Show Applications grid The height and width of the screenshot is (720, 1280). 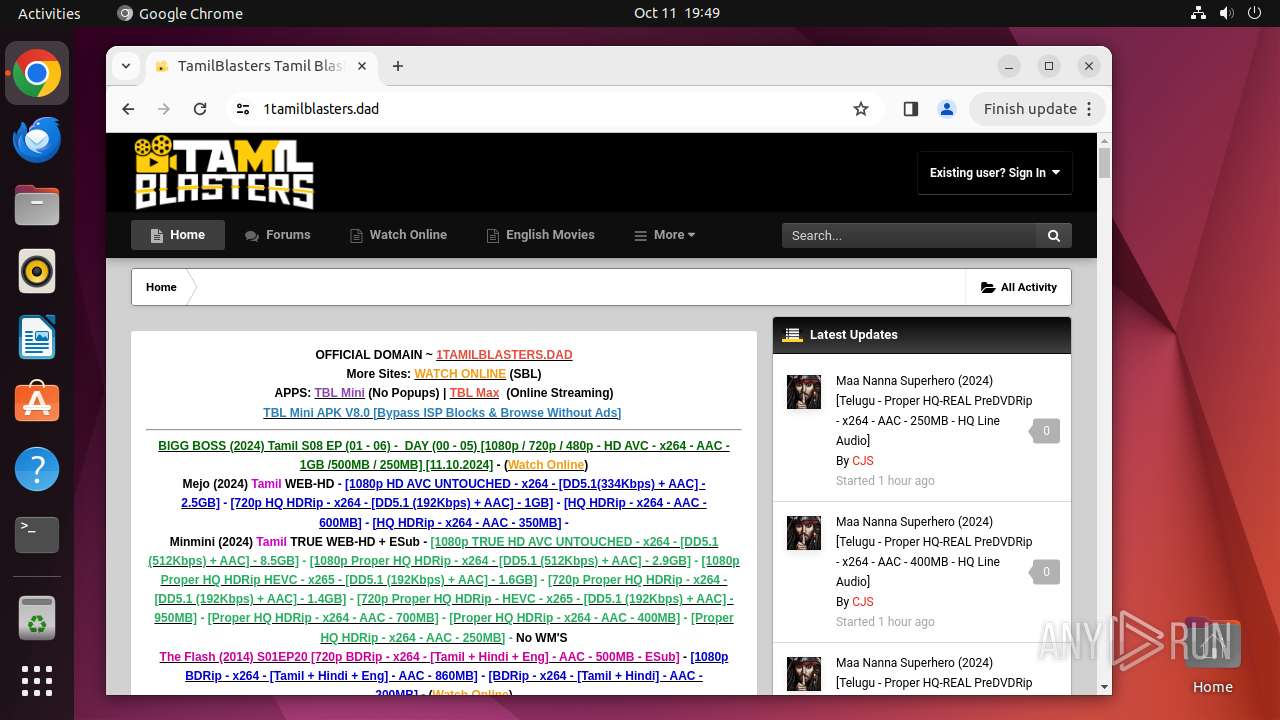click(37, 681)
